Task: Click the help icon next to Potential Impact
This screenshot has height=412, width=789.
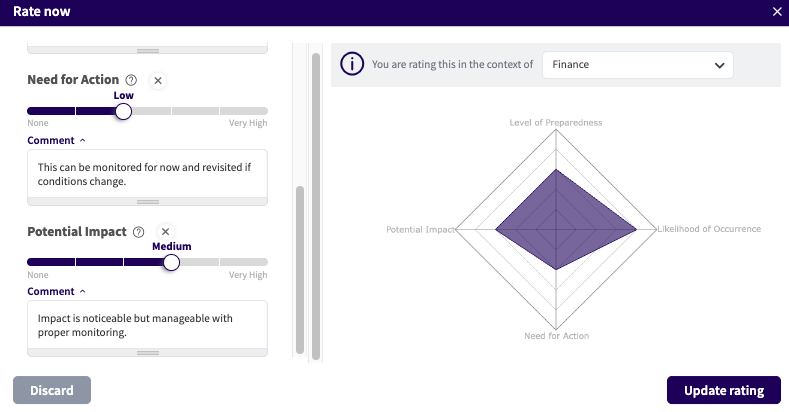Action: [x=138, y=232]
